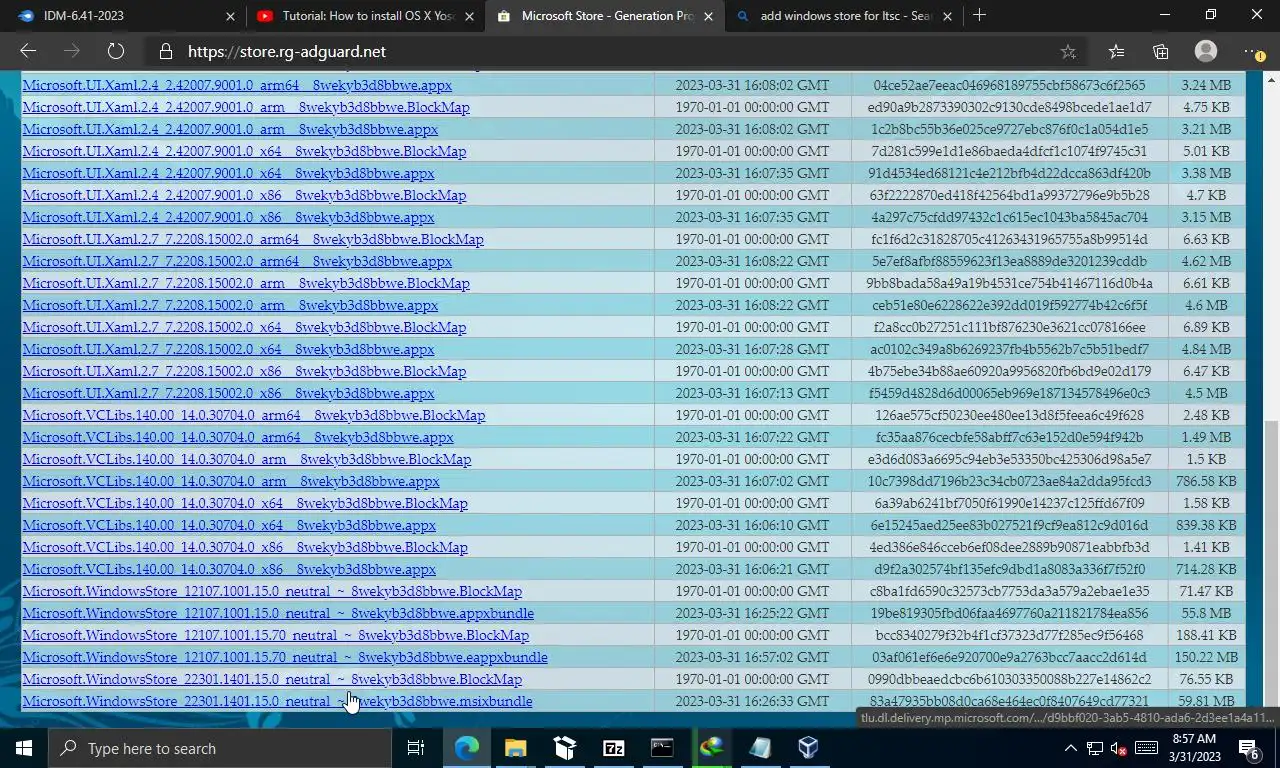Click the page vertical scrollbar thumb
1280x768 pixels.
point(1271,562)
